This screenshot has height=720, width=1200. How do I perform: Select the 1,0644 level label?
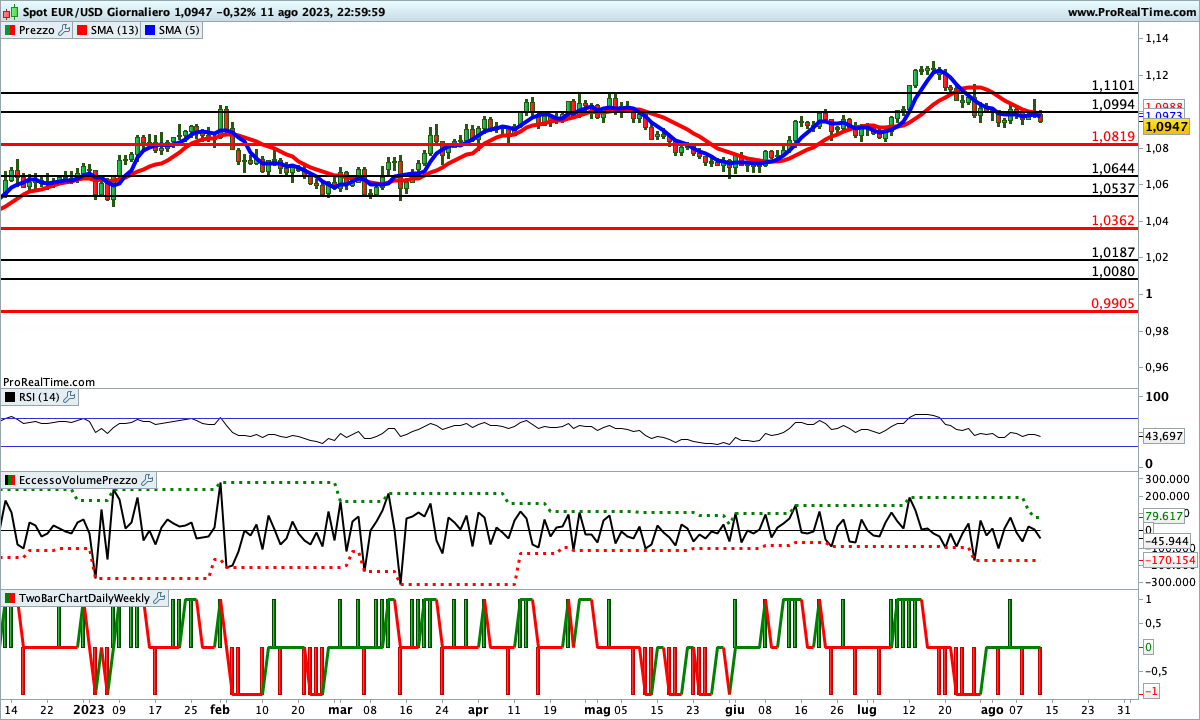pos(1114,168)
